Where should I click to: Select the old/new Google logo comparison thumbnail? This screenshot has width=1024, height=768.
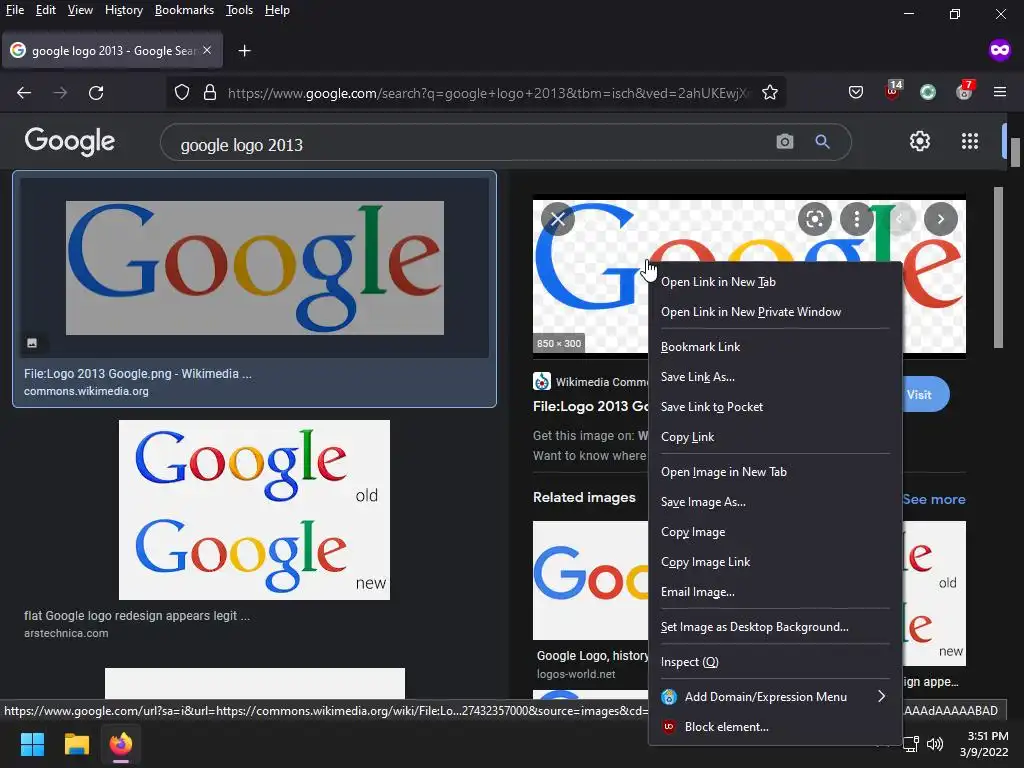point(254,510)
